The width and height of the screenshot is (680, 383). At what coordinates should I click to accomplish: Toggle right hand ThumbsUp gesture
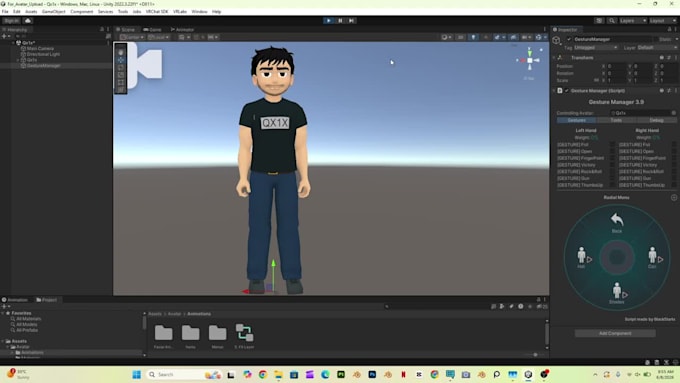[674, 185]
